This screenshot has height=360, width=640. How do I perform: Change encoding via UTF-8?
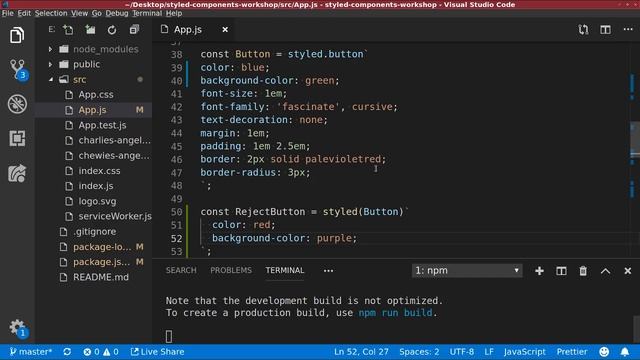pos(462,351)
